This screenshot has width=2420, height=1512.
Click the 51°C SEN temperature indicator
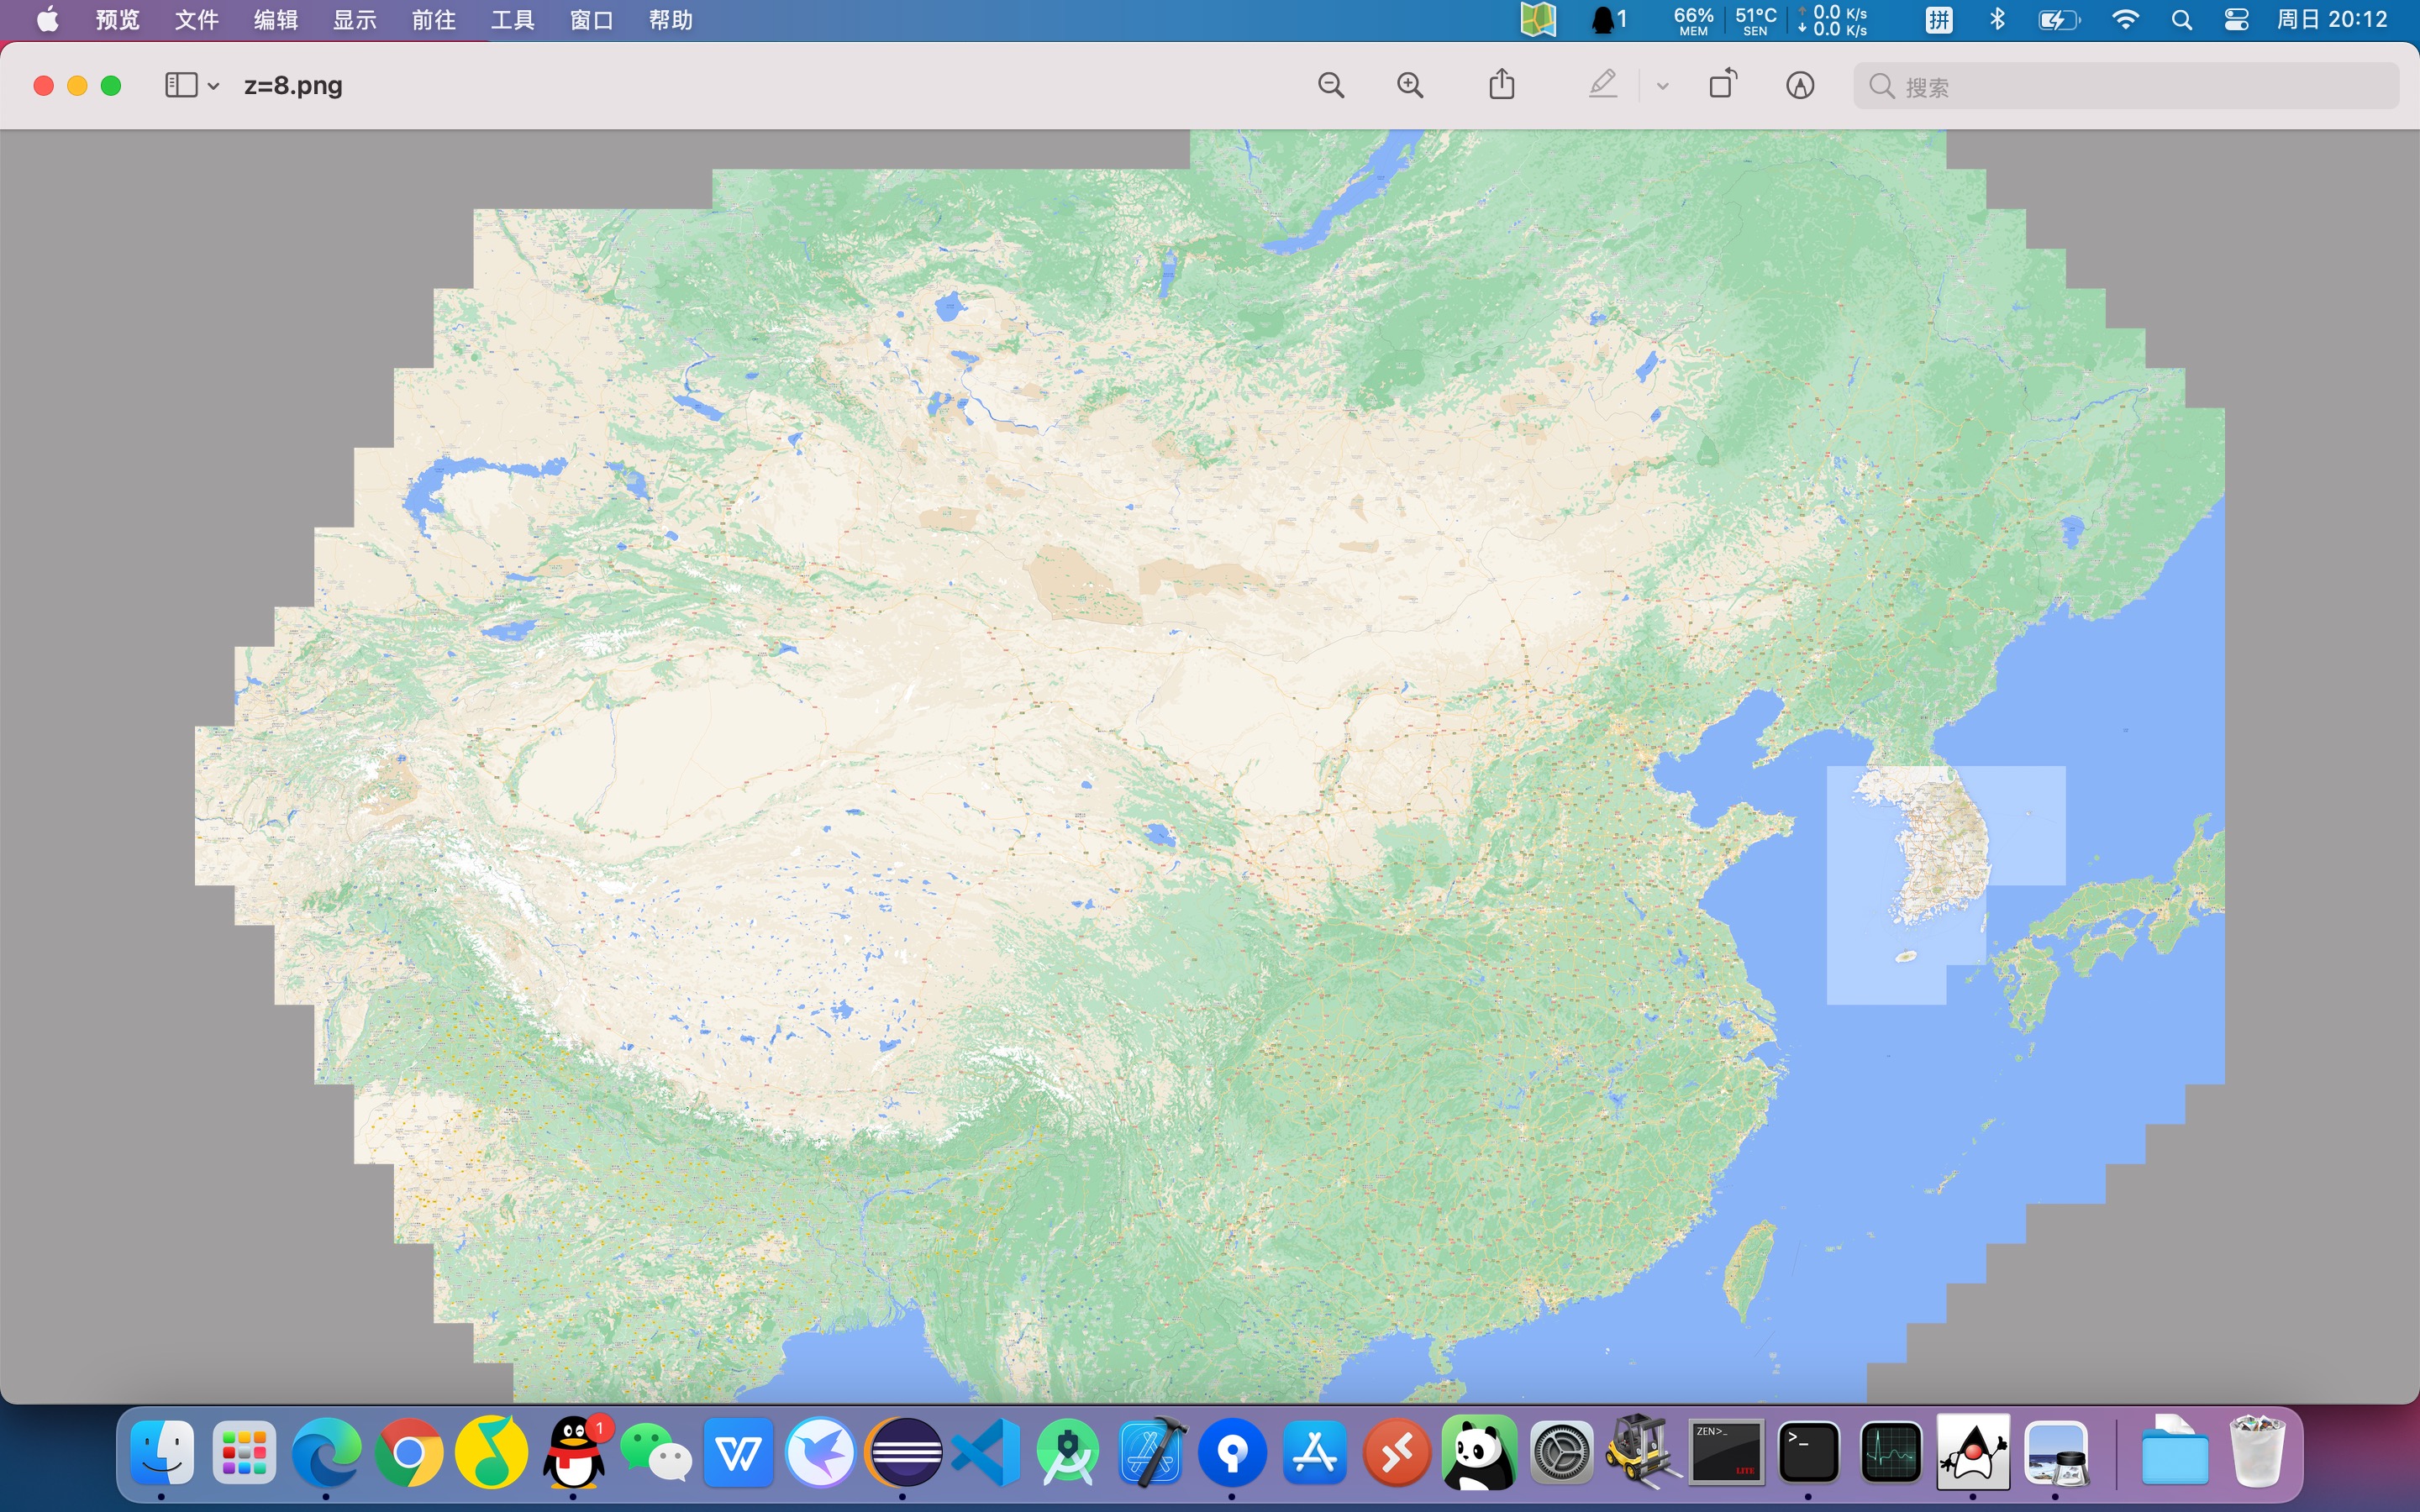1755,20
